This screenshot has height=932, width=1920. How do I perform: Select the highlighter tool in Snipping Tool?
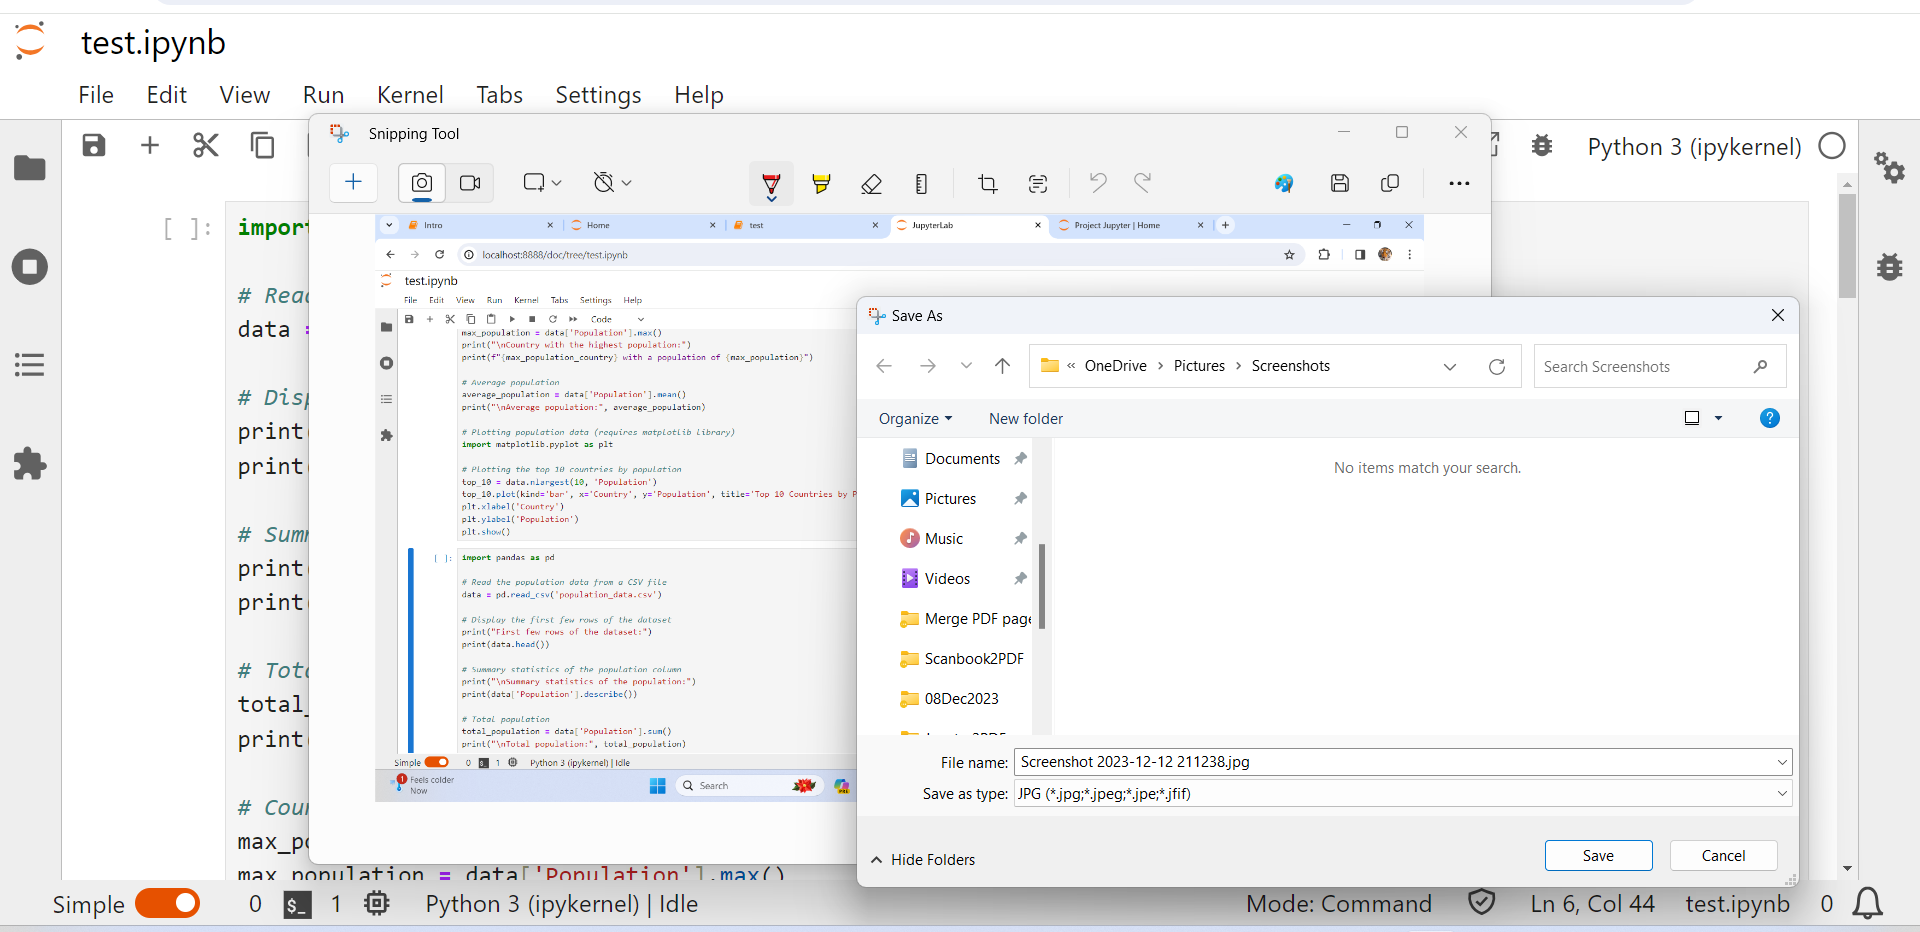click(821, 183)
